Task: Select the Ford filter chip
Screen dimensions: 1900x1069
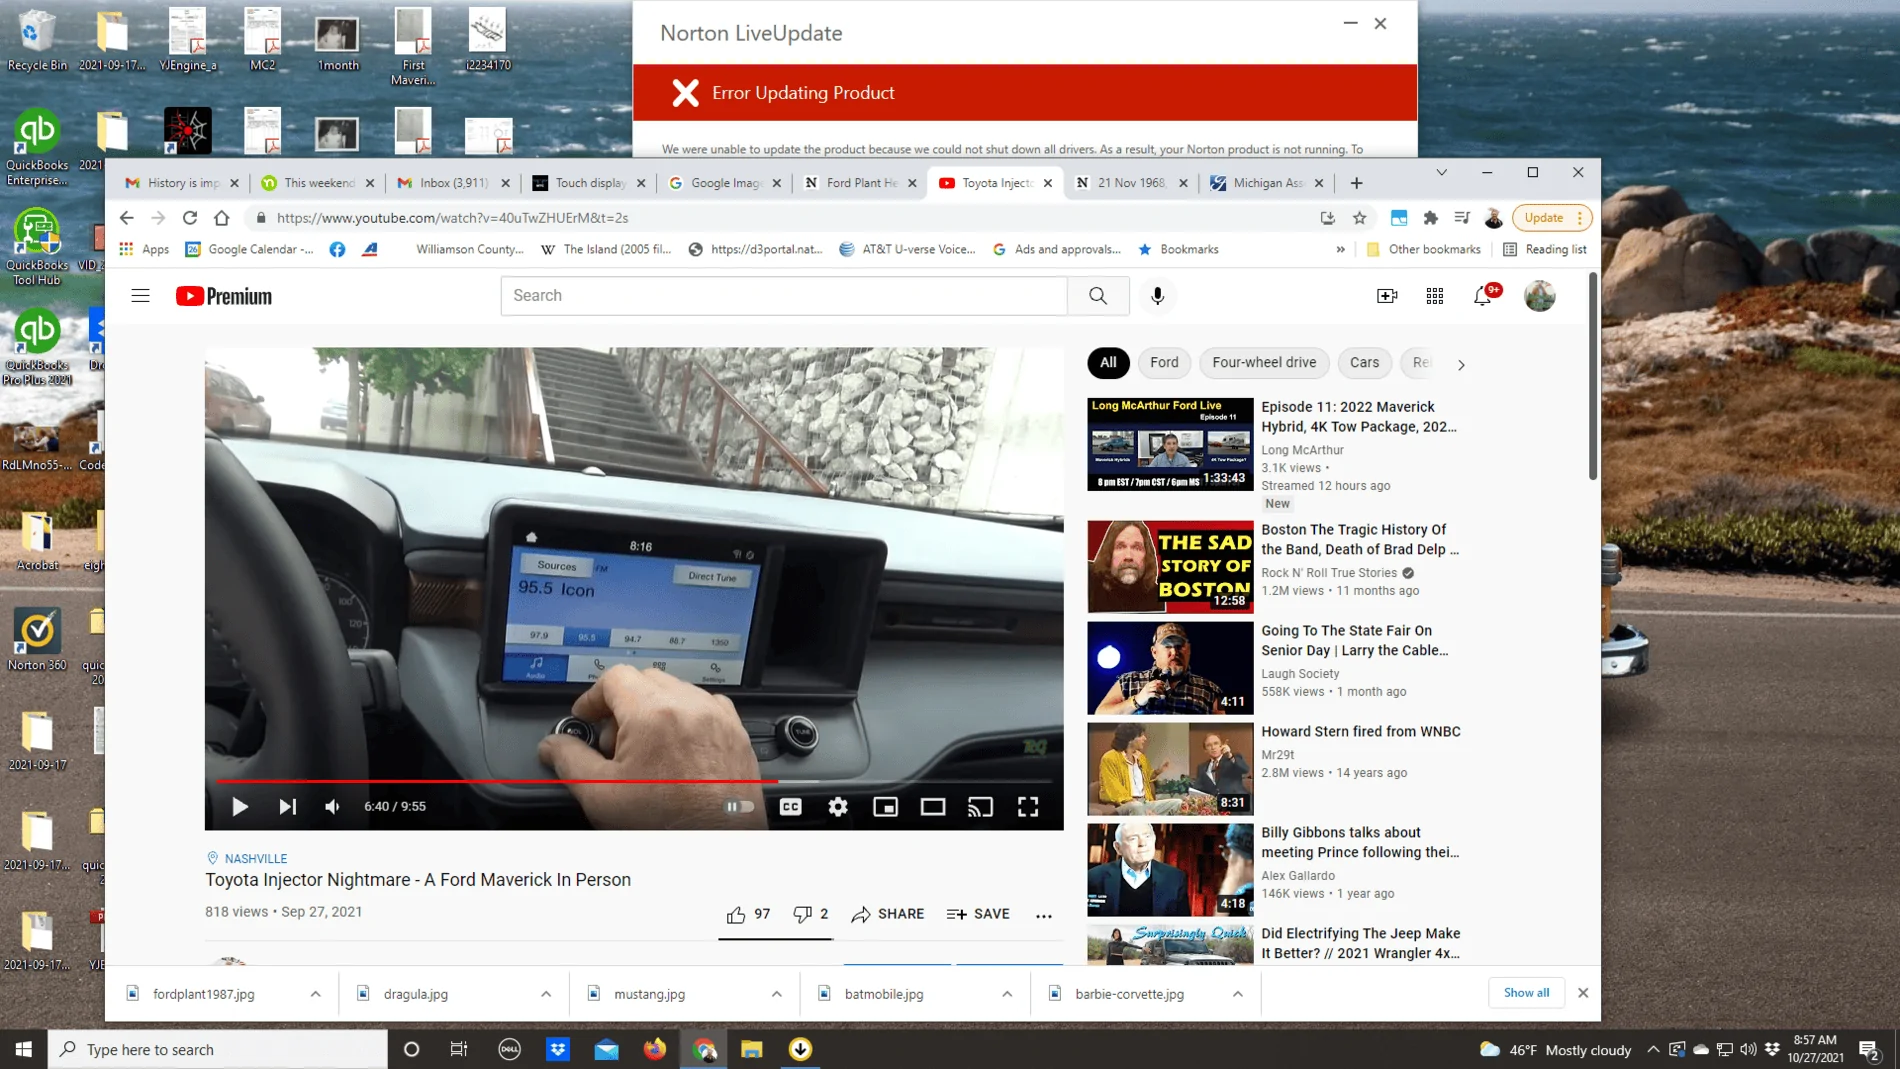Action: (x=1164, y=363)
